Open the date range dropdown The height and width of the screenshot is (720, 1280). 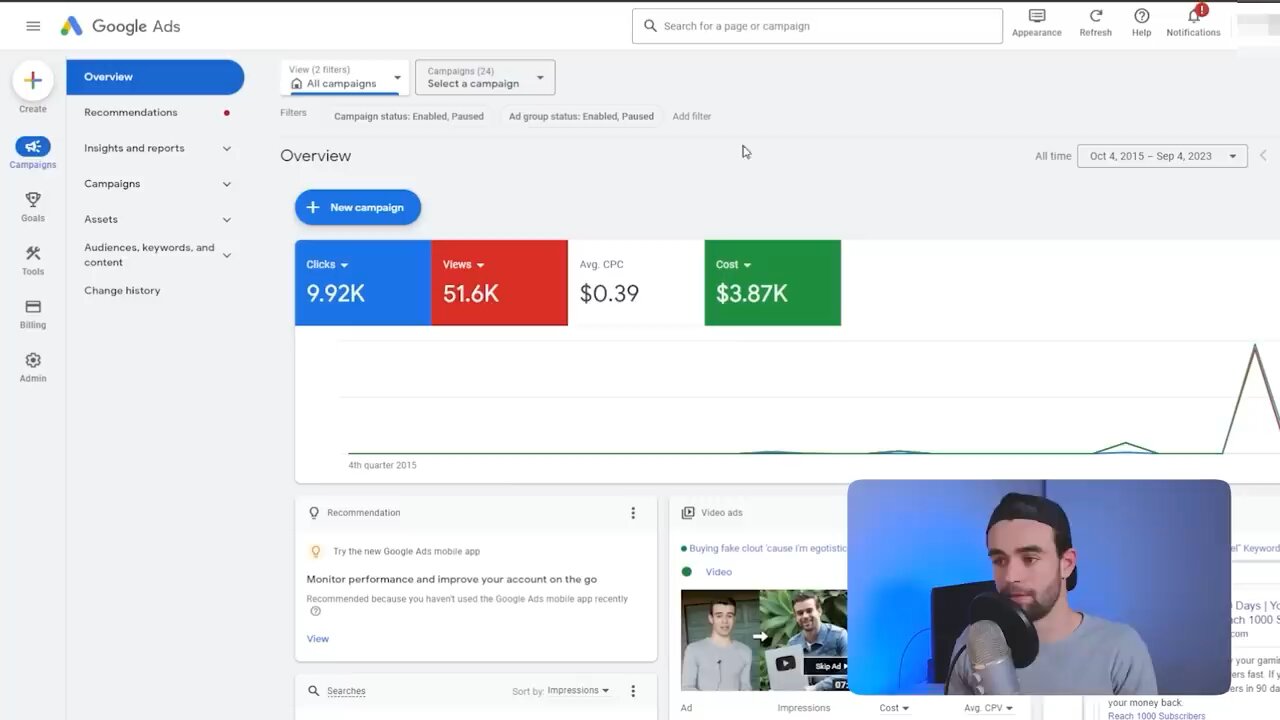tap(1162, 156)
